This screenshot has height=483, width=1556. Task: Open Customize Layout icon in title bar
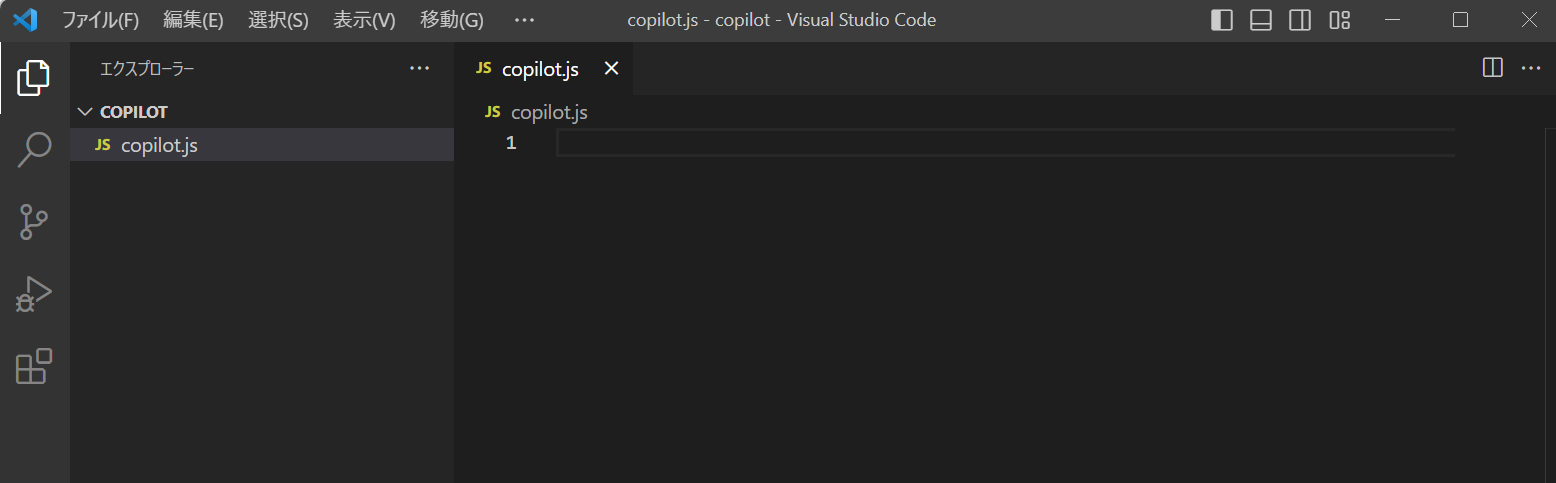(1340, 20)
